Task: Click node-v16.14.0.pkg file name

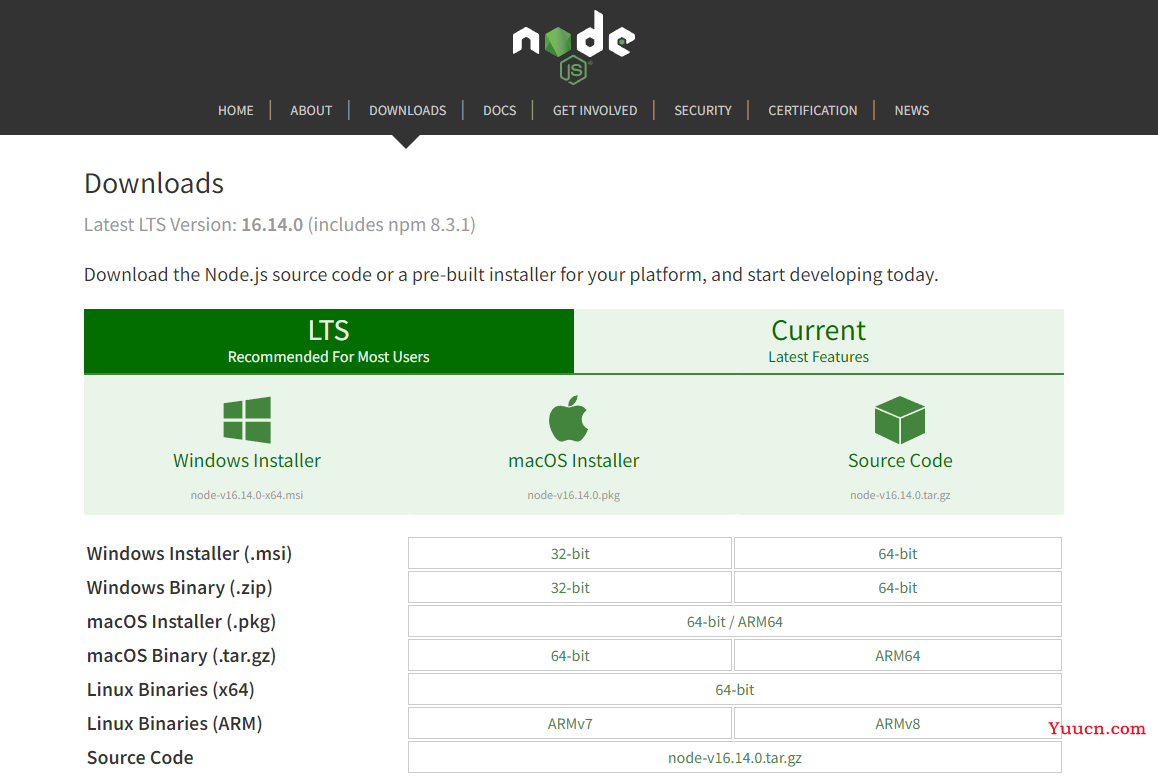Action: click(573, 495)
